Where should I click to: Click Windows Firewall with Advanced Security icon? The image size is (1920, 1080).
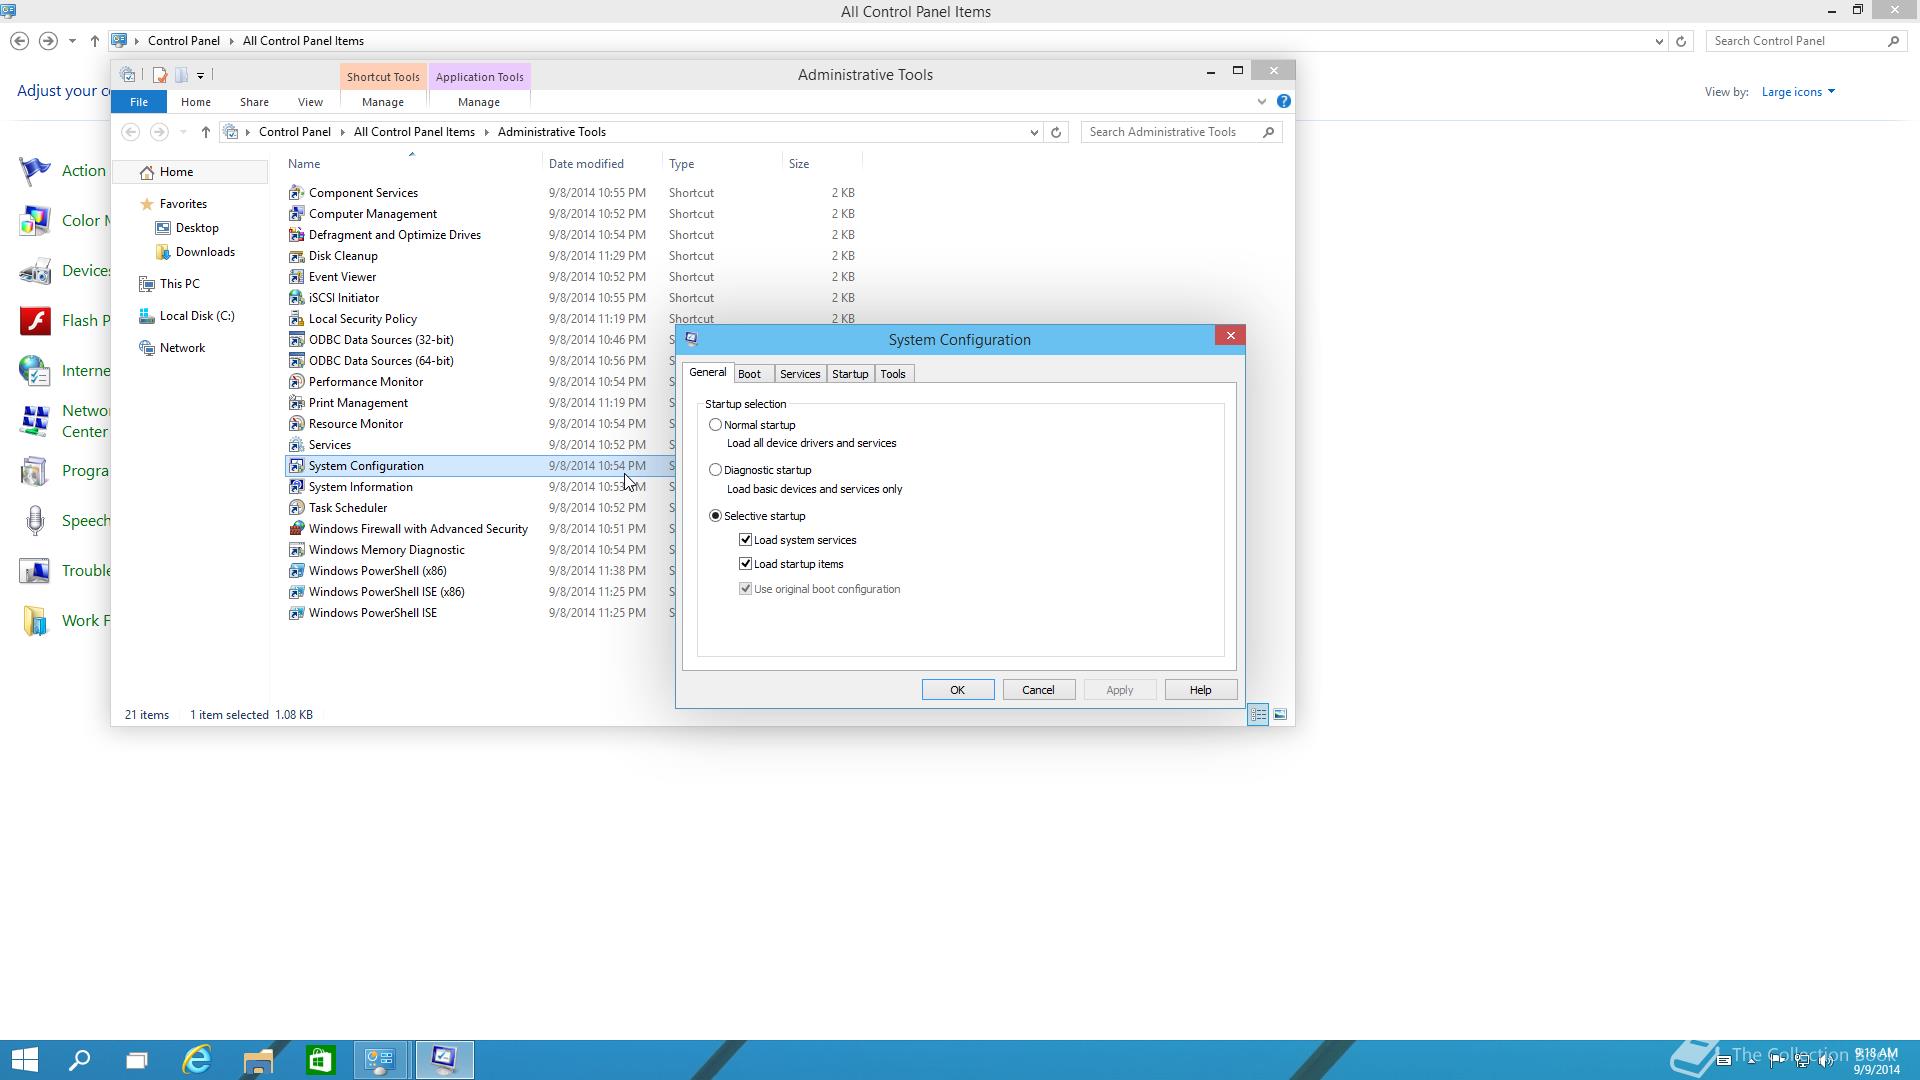[296, 529]
